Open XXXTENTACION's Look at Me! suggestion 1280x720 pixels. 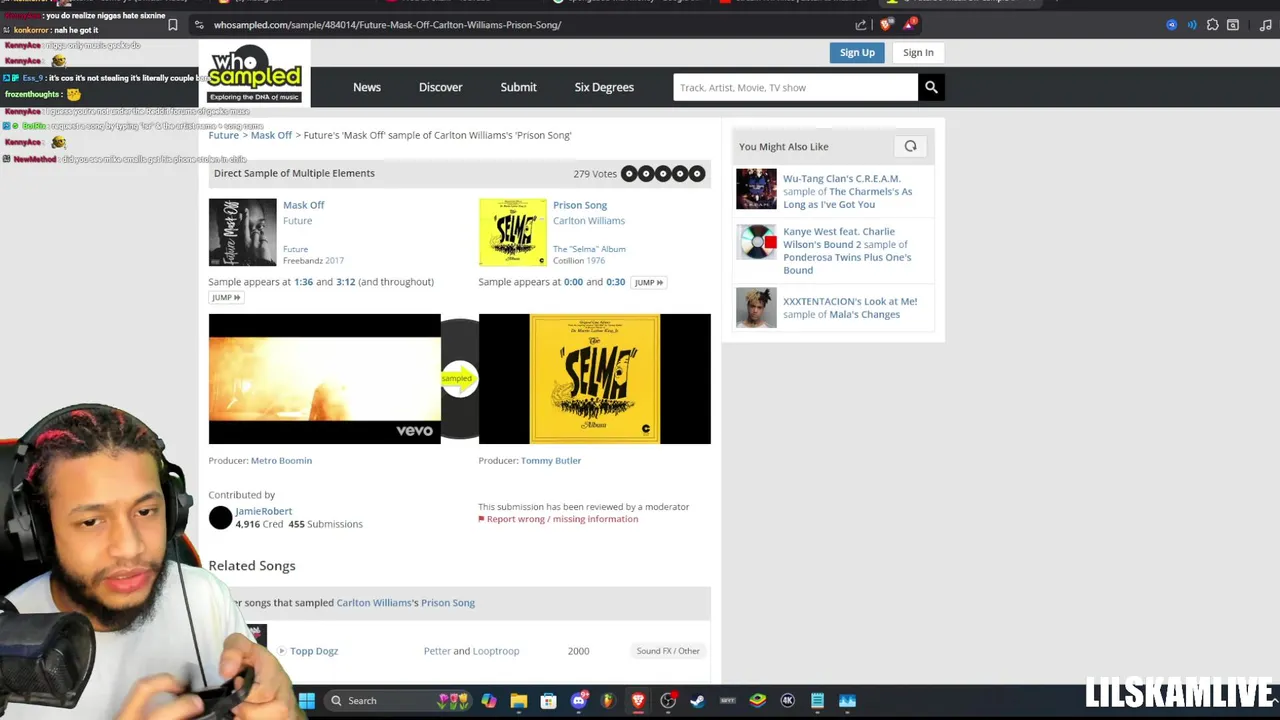pyautogui.click(x=850, y=307)
